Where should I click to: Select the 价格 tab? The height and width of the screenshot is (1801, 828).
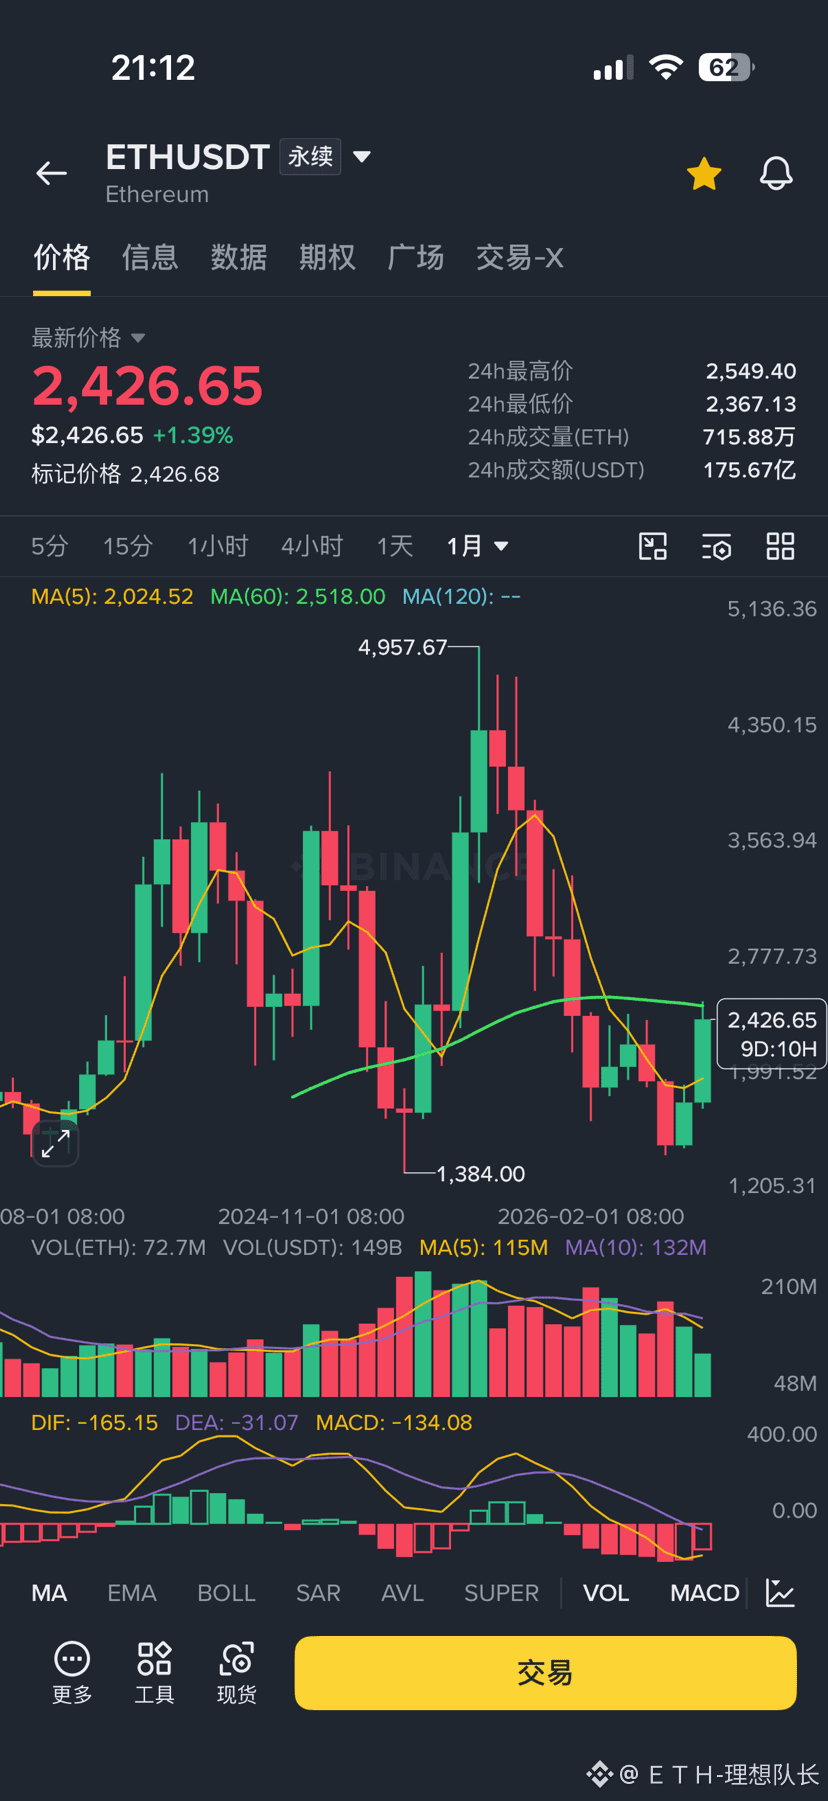tap(62, 257)
